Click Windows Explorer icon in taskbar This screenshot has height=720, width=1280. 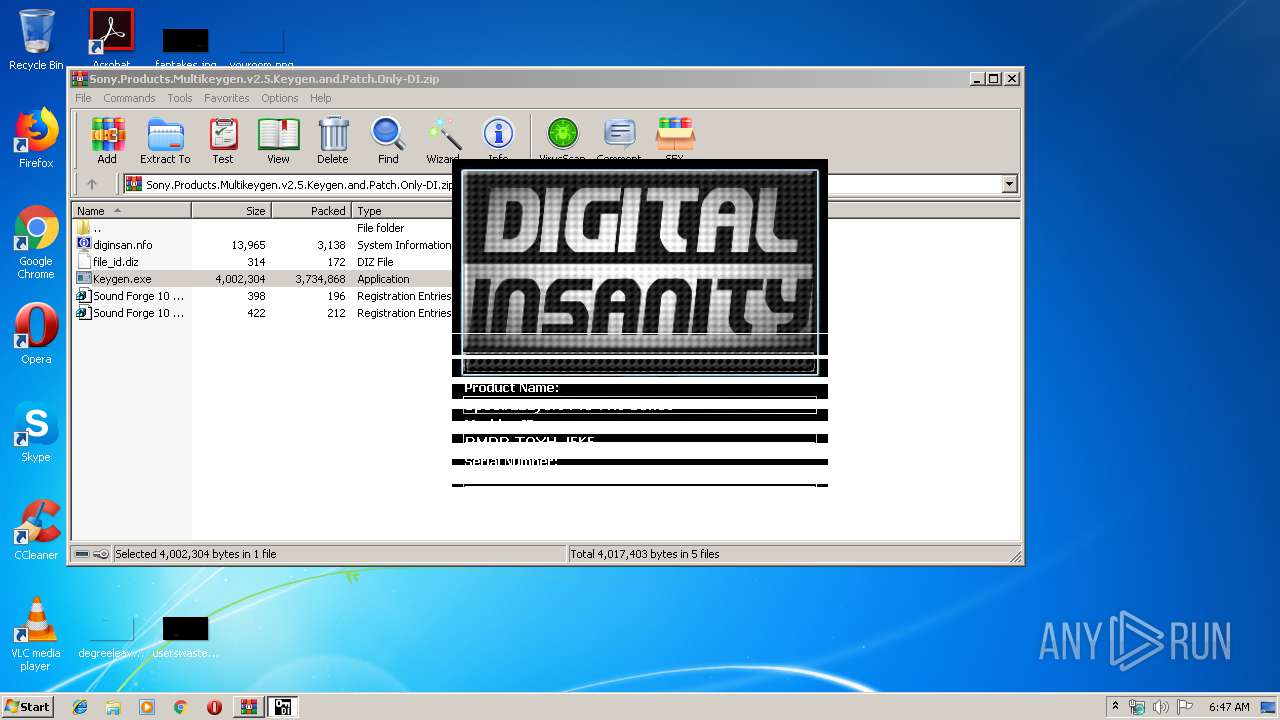[113, 707]
